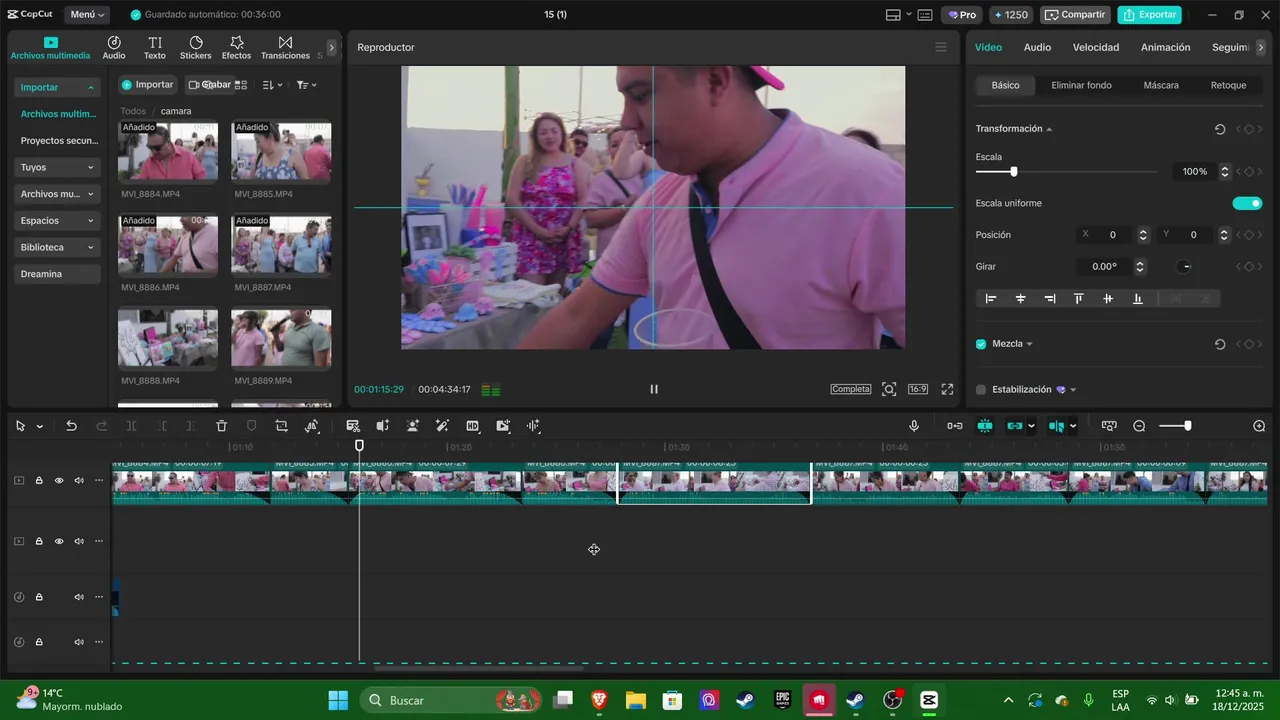Mute the main video track audio
This screenshot has width=1280, height=720.
coord(79,481)
